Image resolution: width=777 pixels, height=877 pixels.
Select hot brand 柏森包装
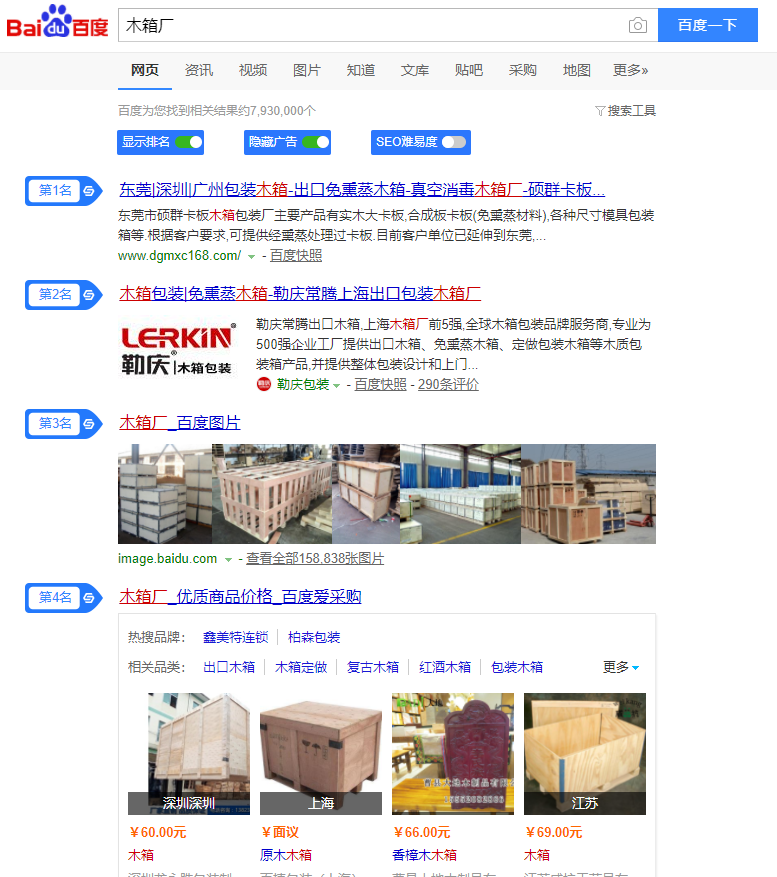pos(314,637)
